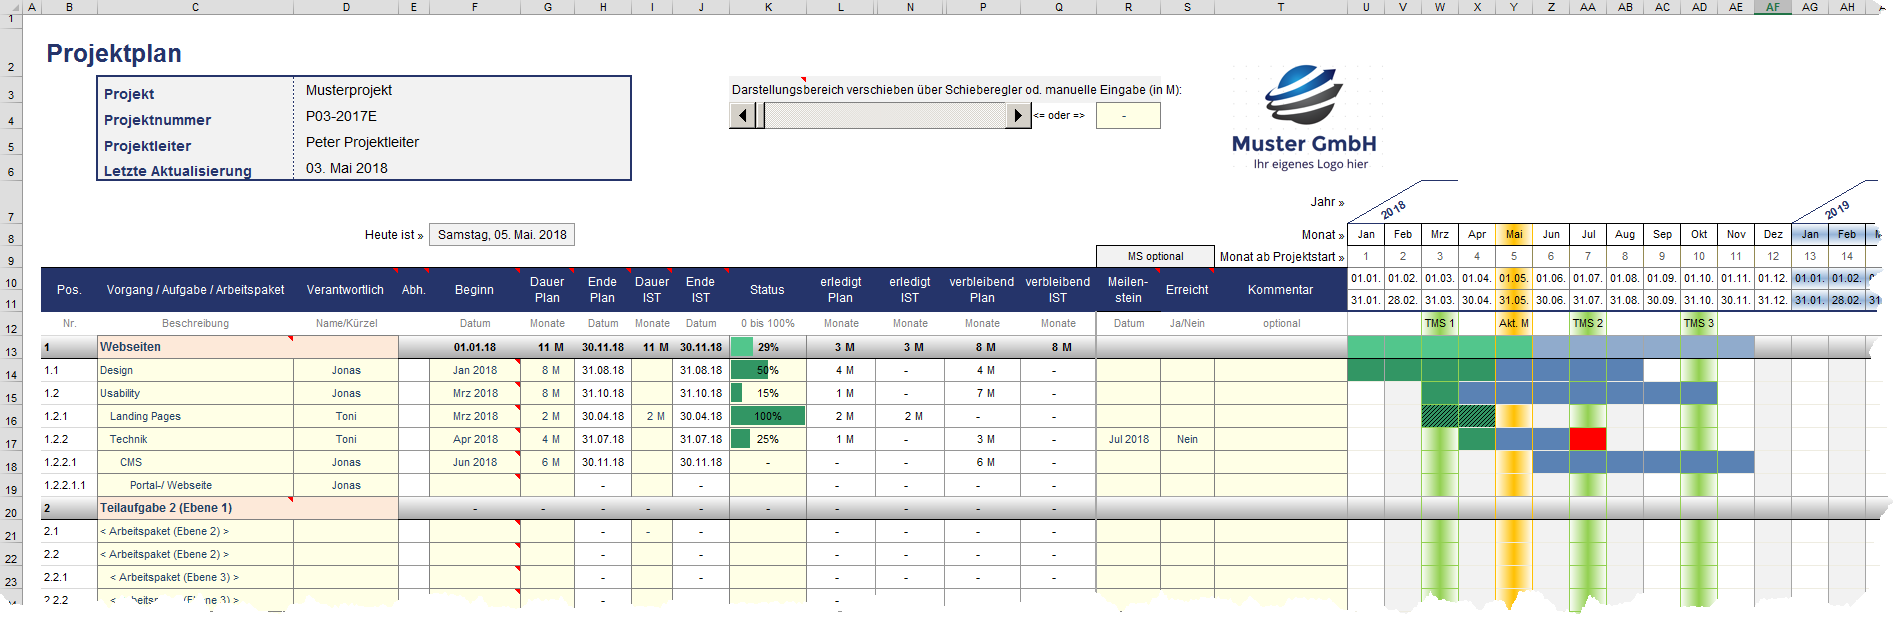Click the TMS 1 milestone marker

(1439, 323)
